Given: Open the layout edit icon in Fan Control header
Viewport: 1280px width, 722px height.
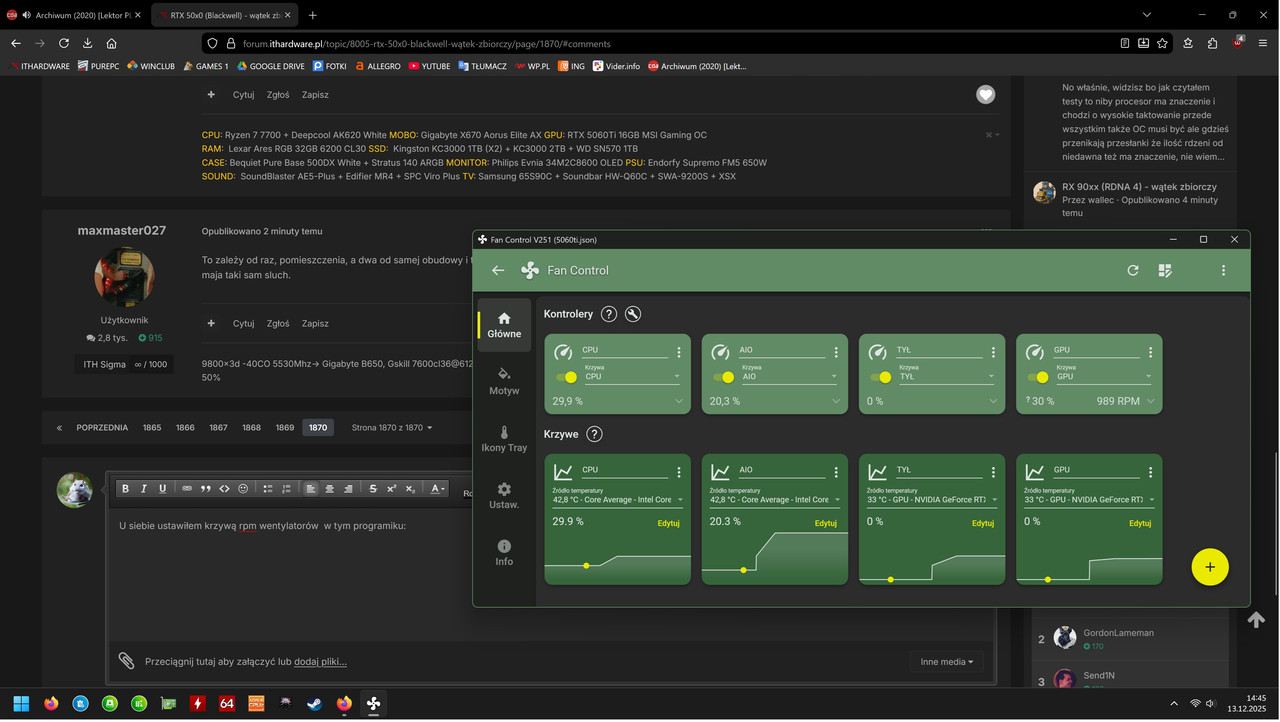Looking at the screenshot, I should click(1165, 270).
